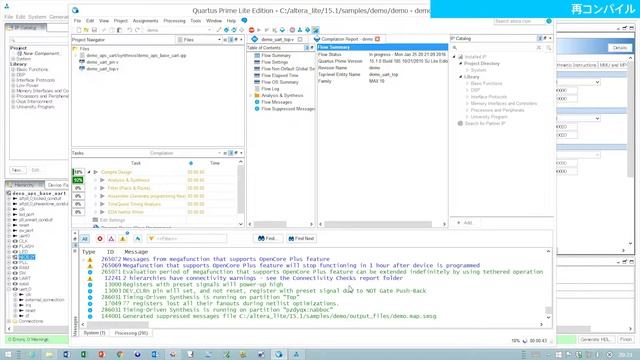
Task: Click horizontal scrollbar under Flow Summary report
Action: [378, 224]
